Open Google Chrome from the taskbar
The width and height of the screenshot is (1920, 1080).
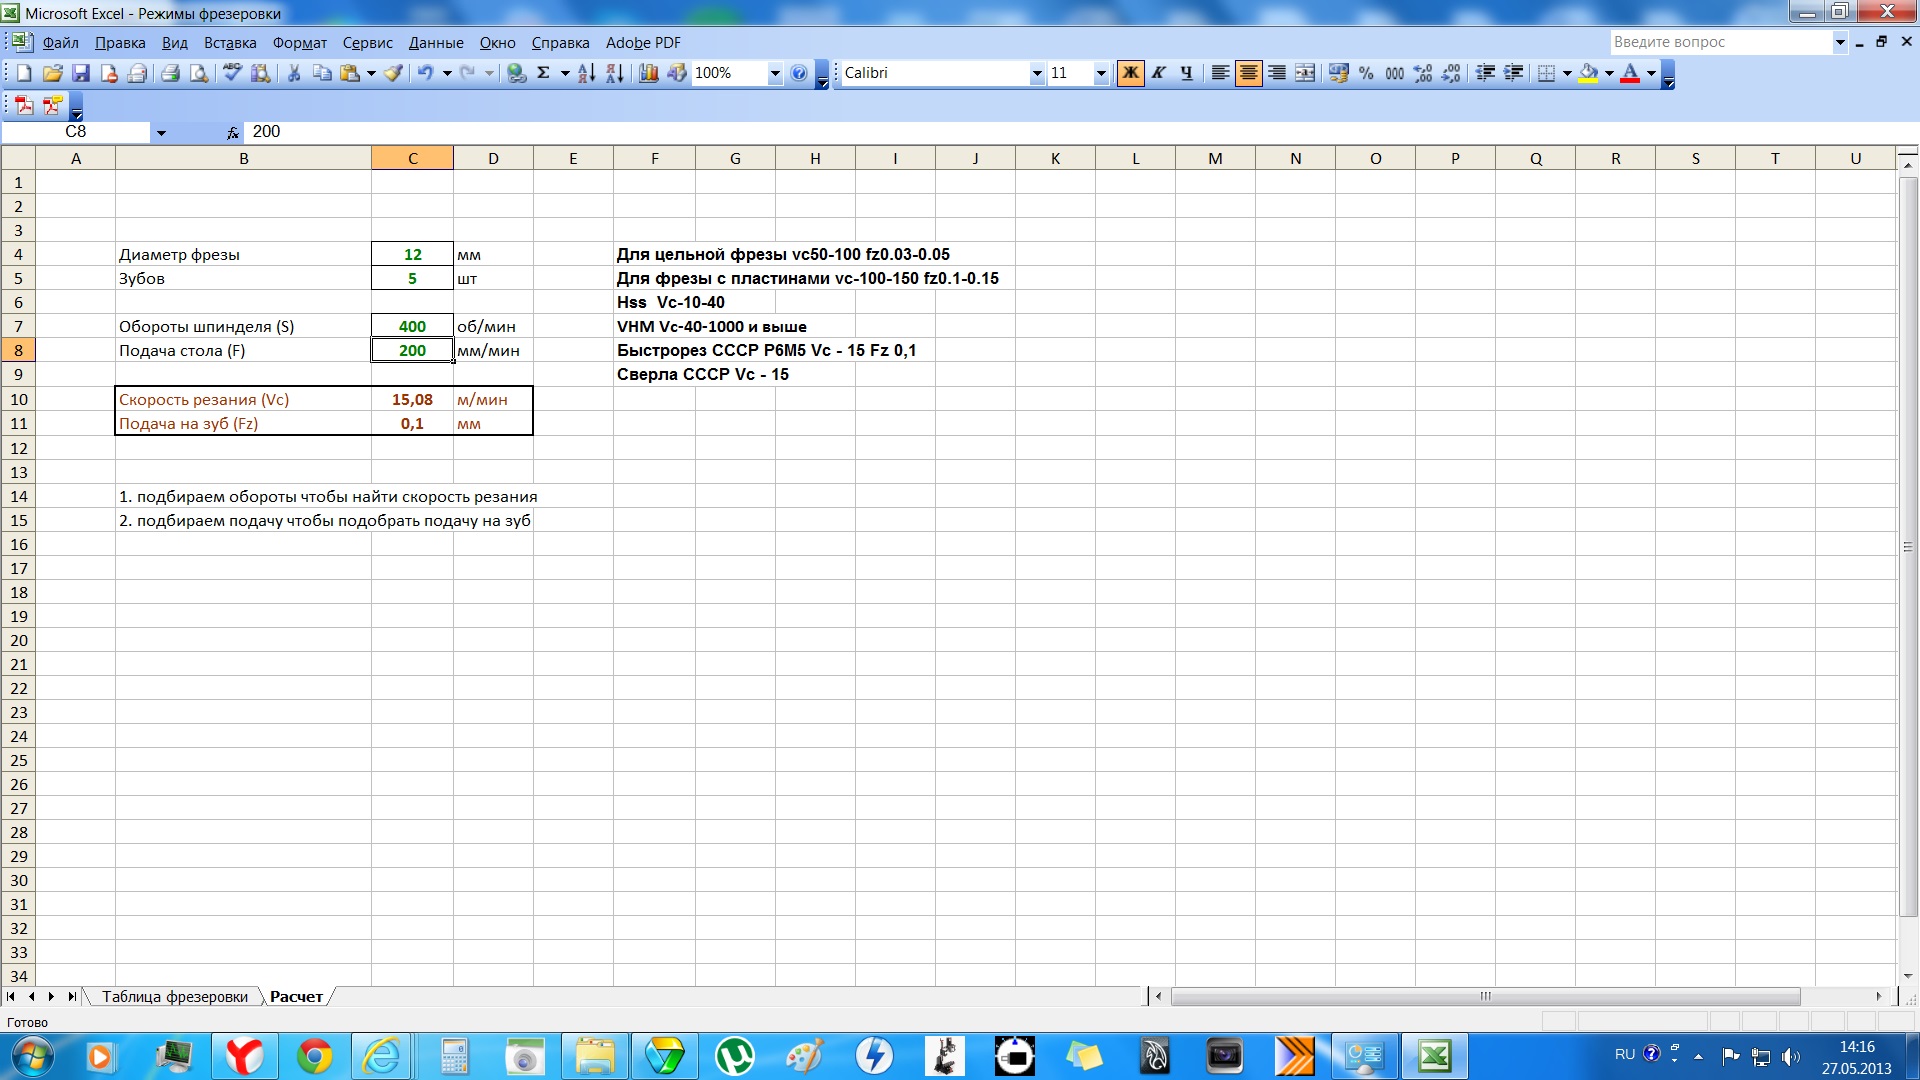coord(315,1056)
